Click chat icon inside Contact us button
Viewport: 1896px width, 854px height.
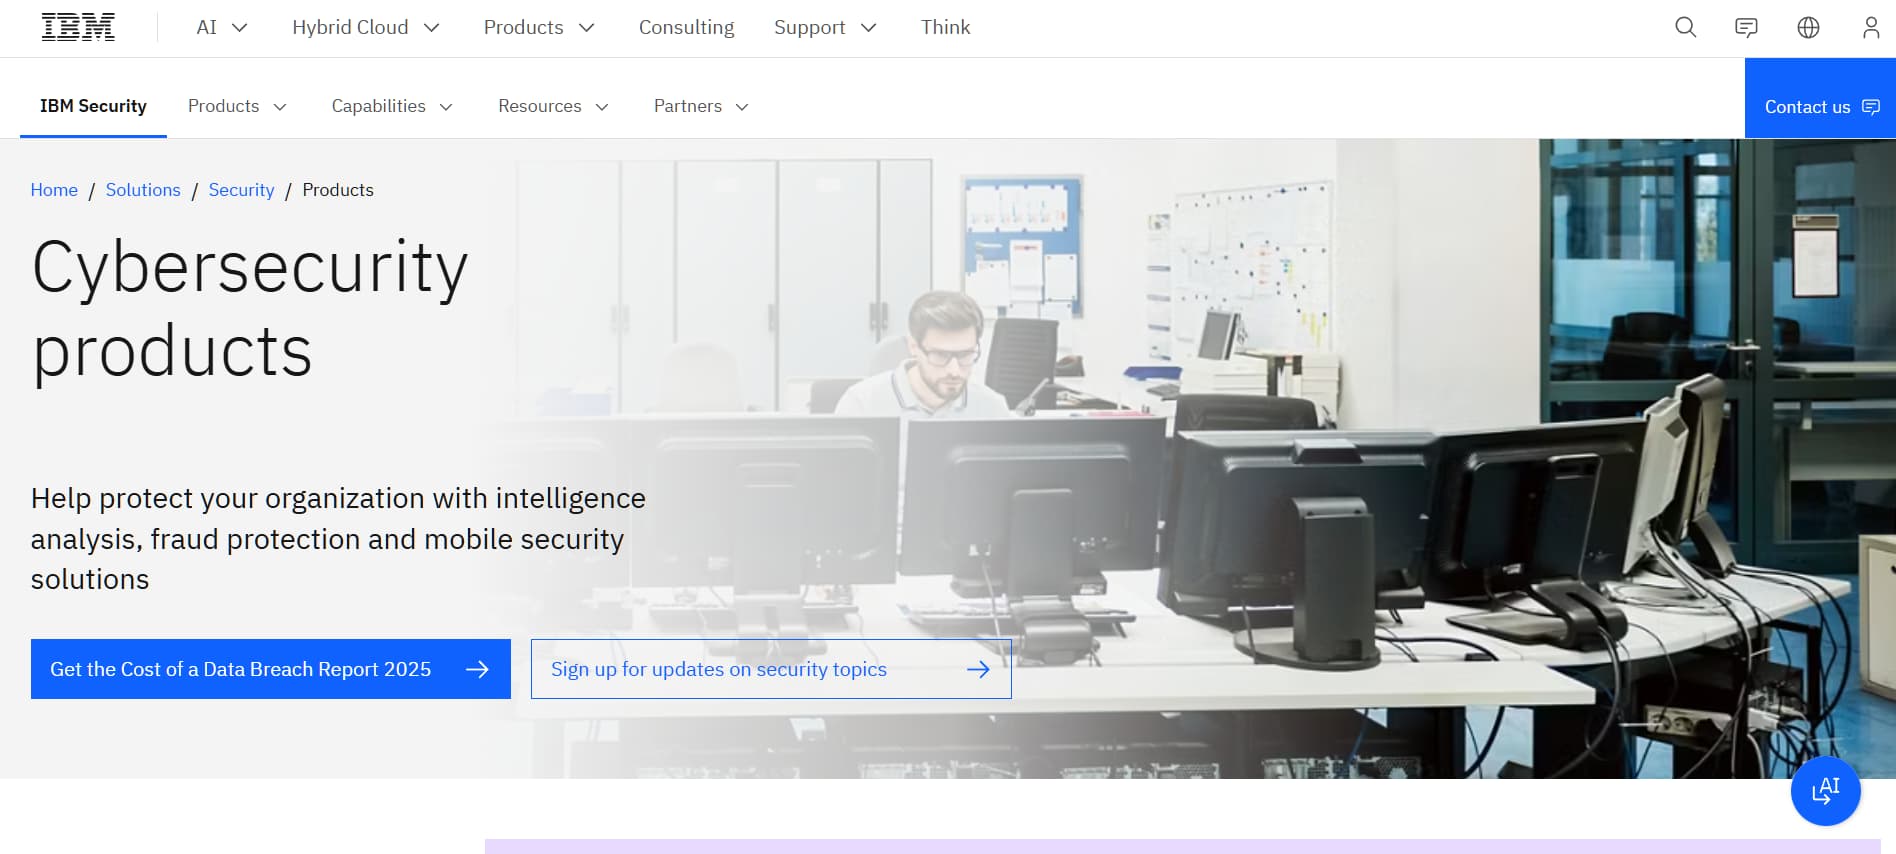coord(1871,107)
